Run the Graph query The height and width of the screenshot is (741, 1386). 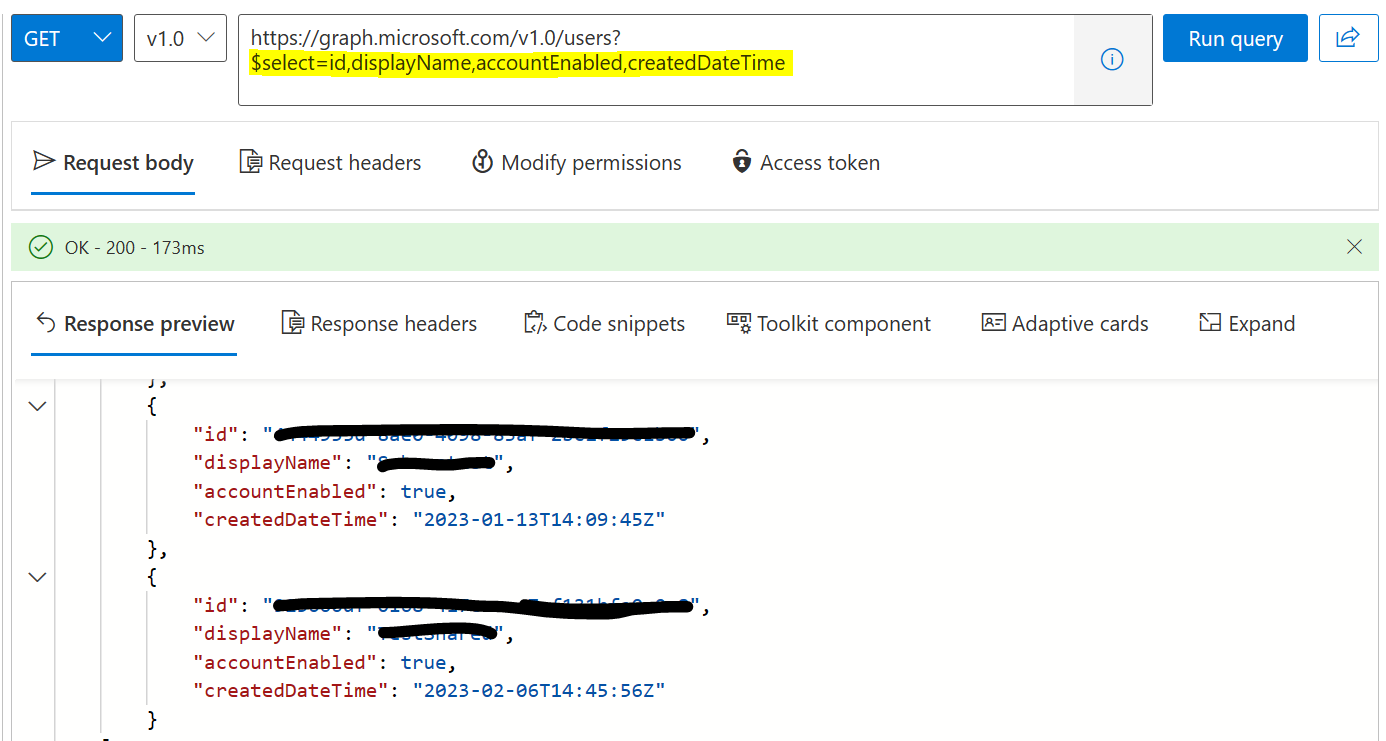(x=1235, y=38)
